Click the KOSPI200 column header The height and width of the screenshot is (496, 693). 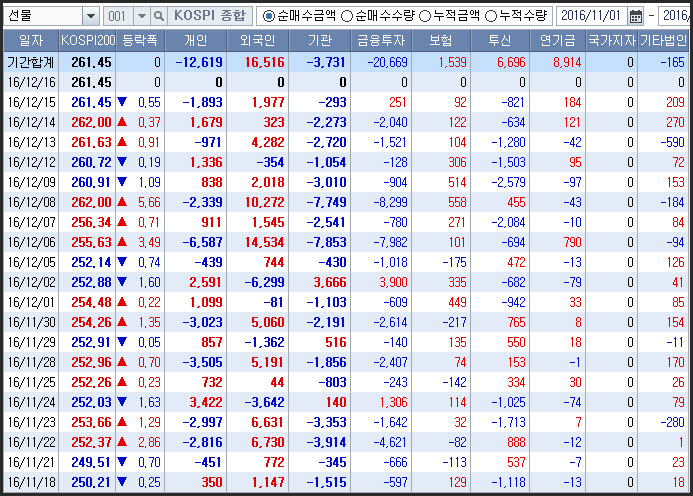pyautogui.click(x=88, y=41)
